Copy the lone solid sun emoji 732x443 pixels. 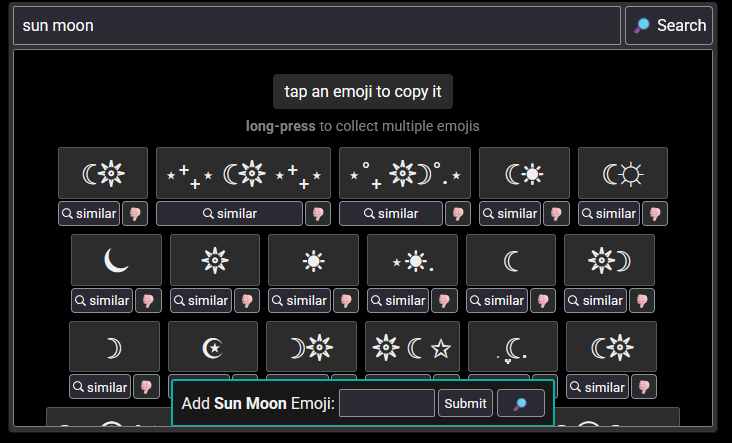click(x=313, y=260)
